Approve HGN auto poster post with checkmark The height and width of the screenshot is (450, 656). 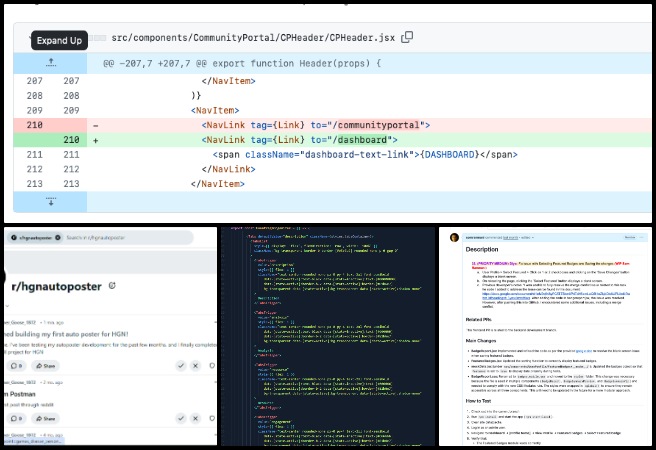181,366
